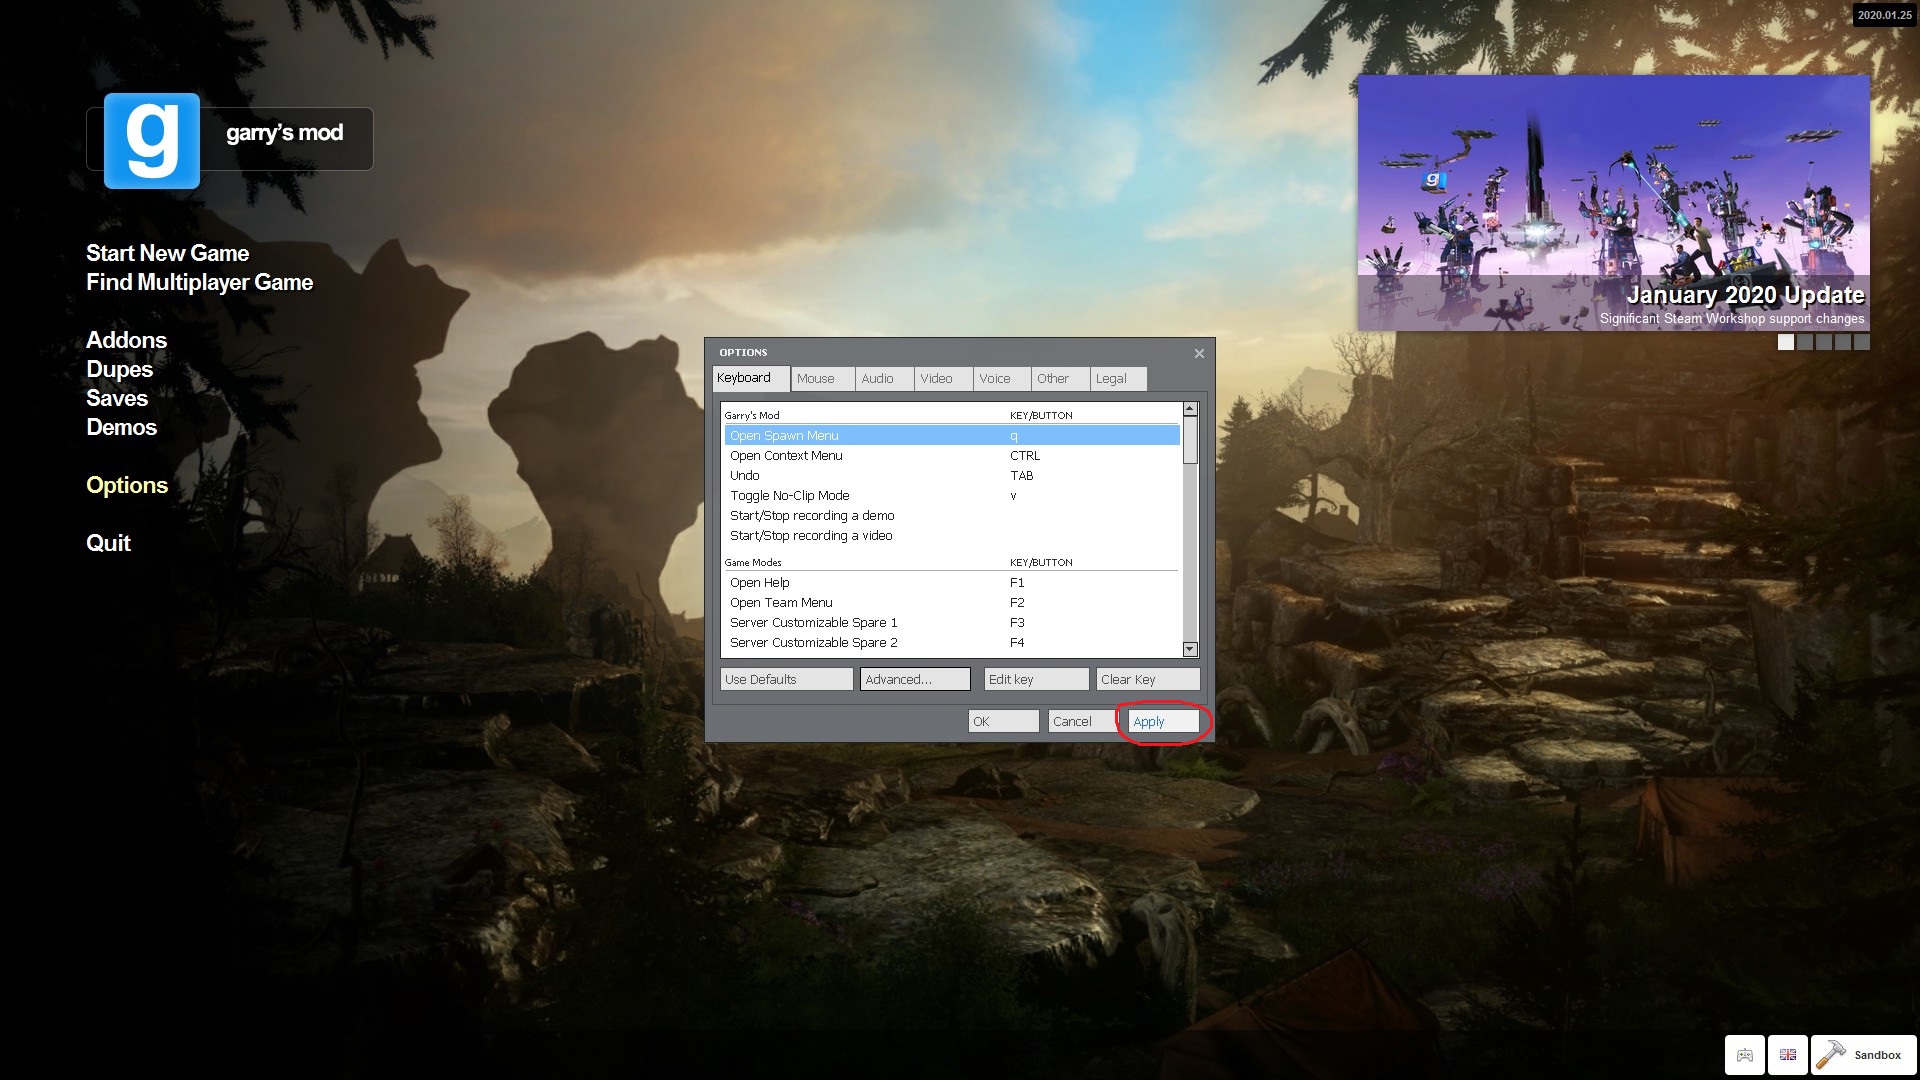The height and width of the screenshot is (1080, 1920).
Task: Open the Sandbox gamemode selector
Action: point(1862,1055)
